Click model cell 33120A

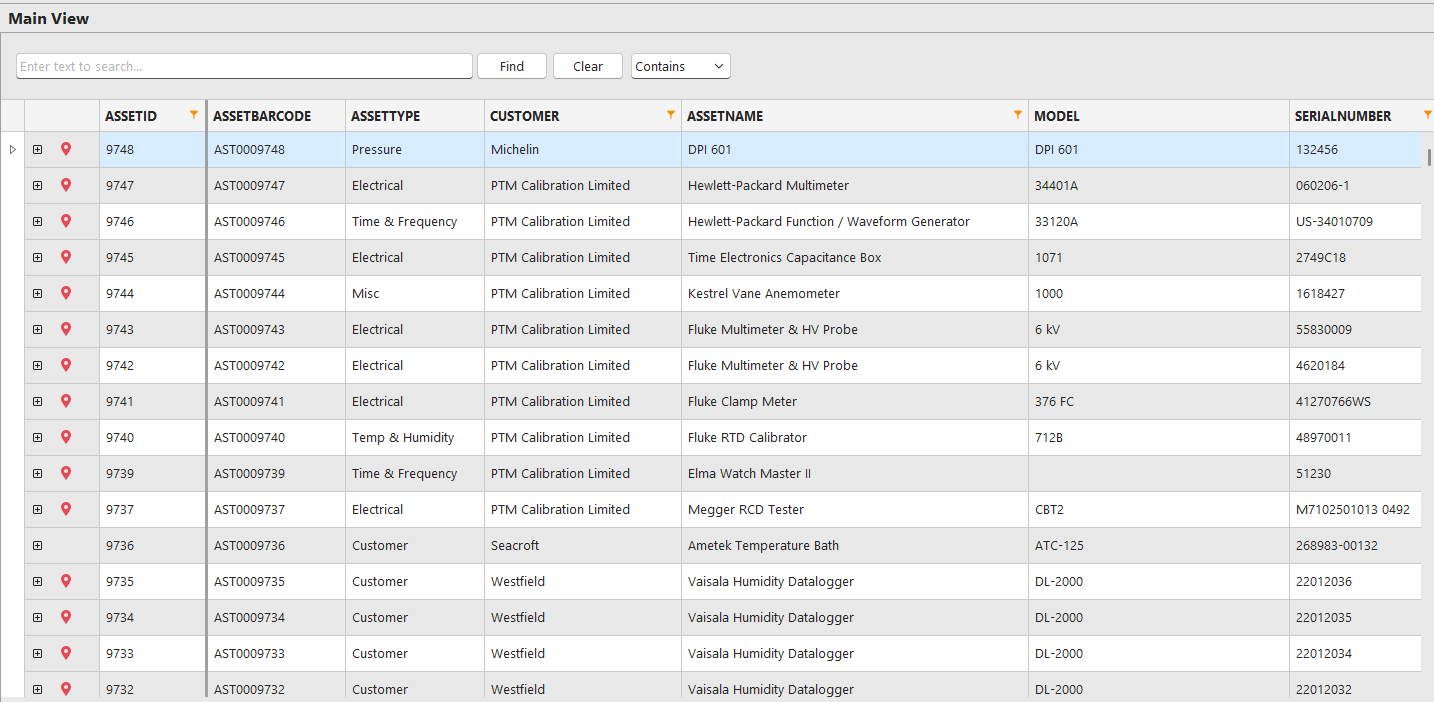(x=1159, y=221)
